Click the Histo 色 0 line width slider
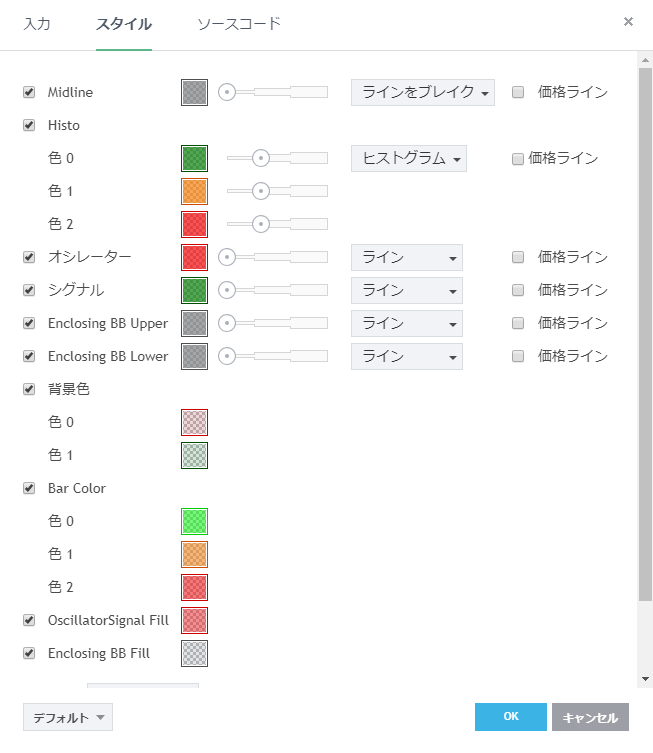 click(277, 158)
